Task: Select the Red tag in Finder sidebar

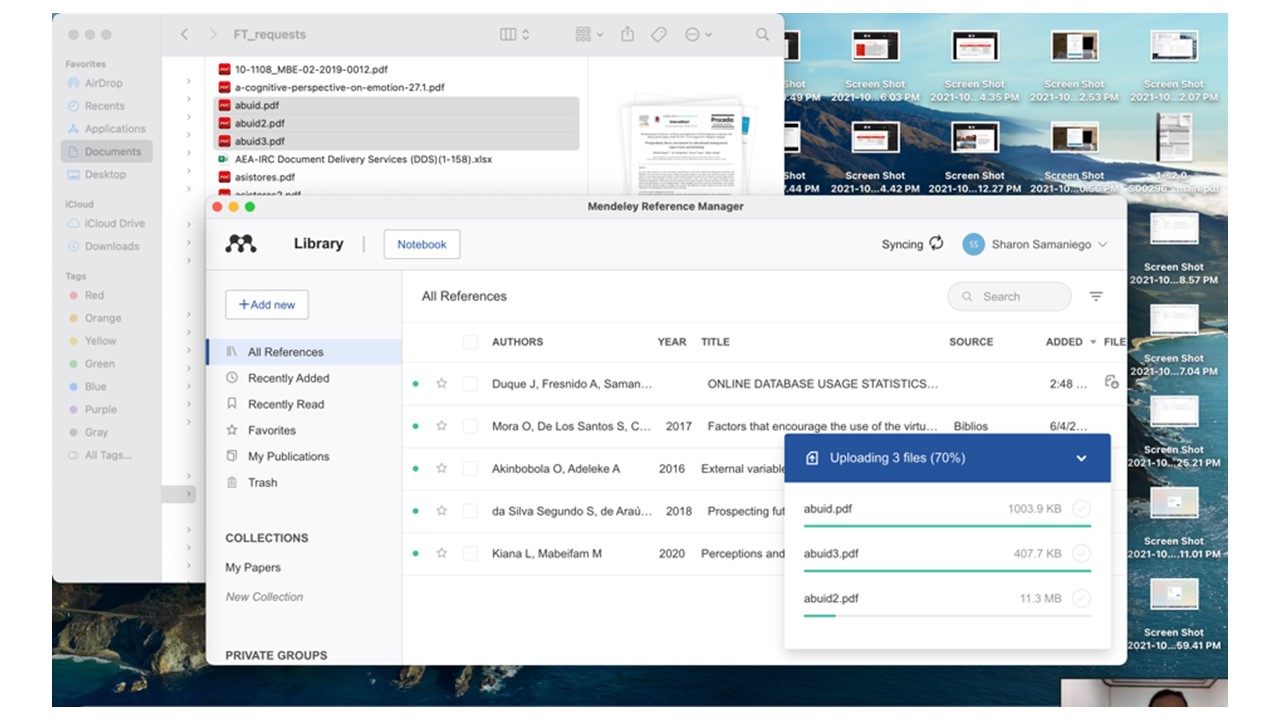Action: click(86, 295)
